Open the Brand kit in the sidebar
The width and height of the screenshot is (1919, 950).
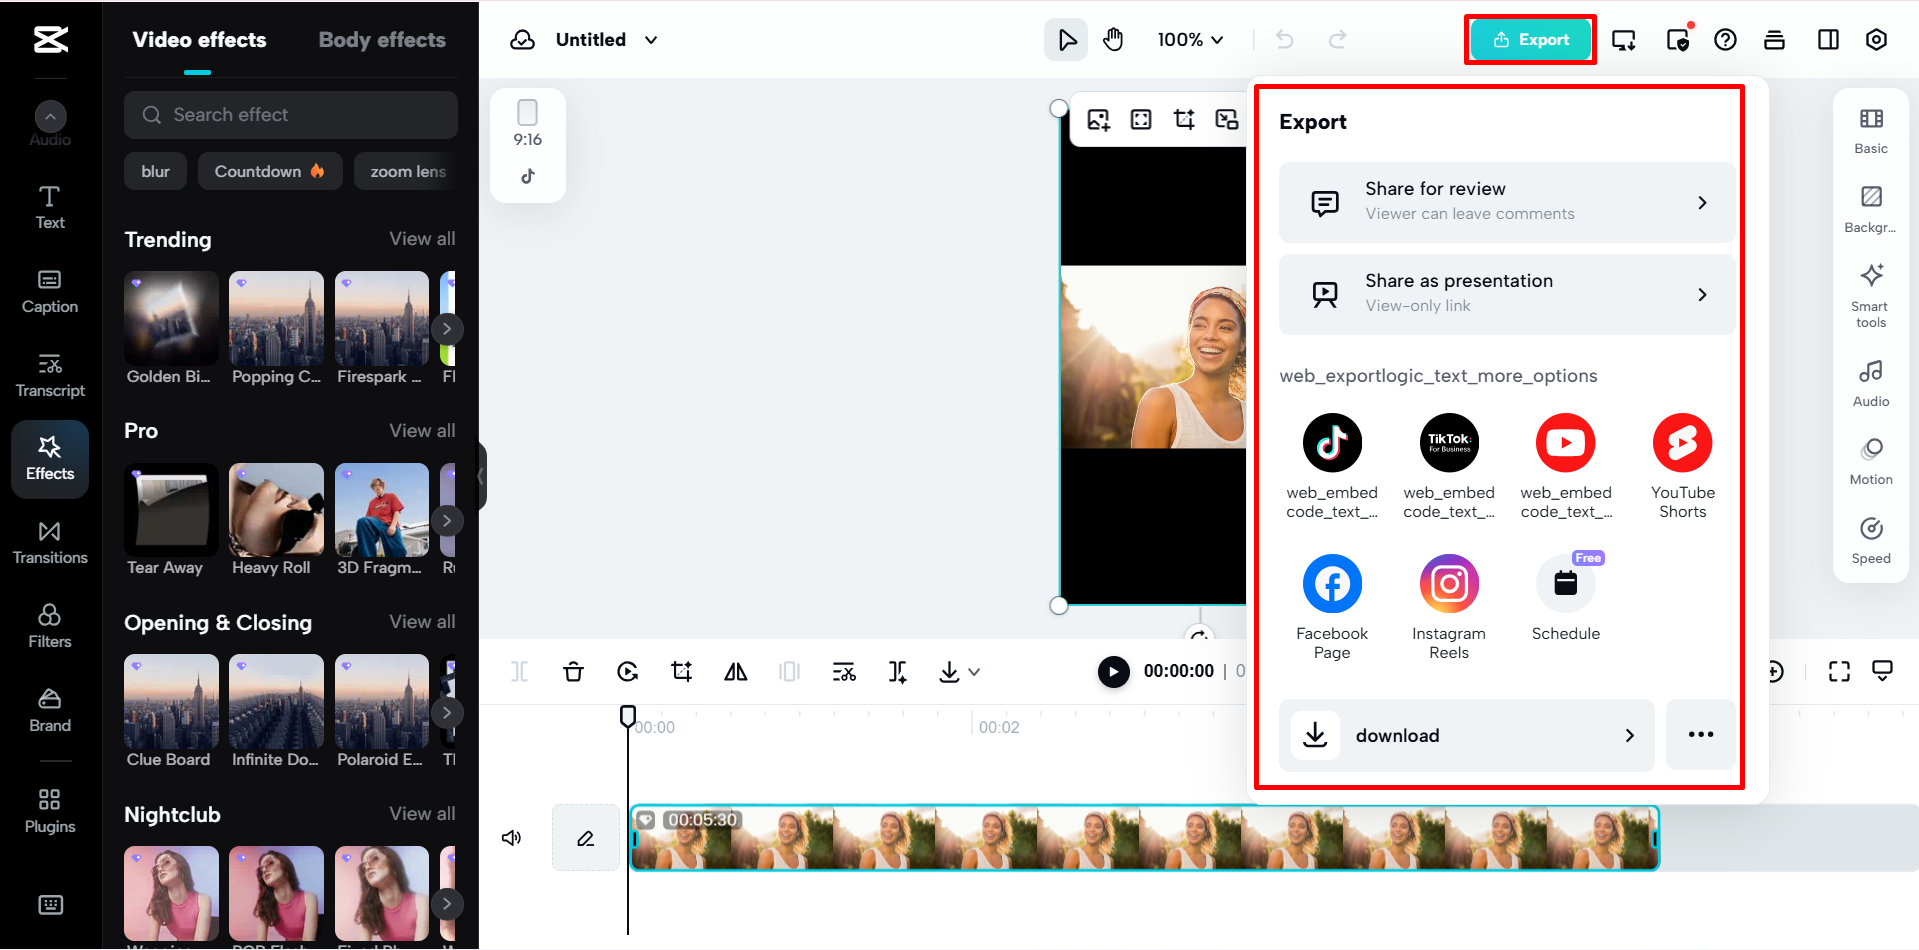point(50,711)
